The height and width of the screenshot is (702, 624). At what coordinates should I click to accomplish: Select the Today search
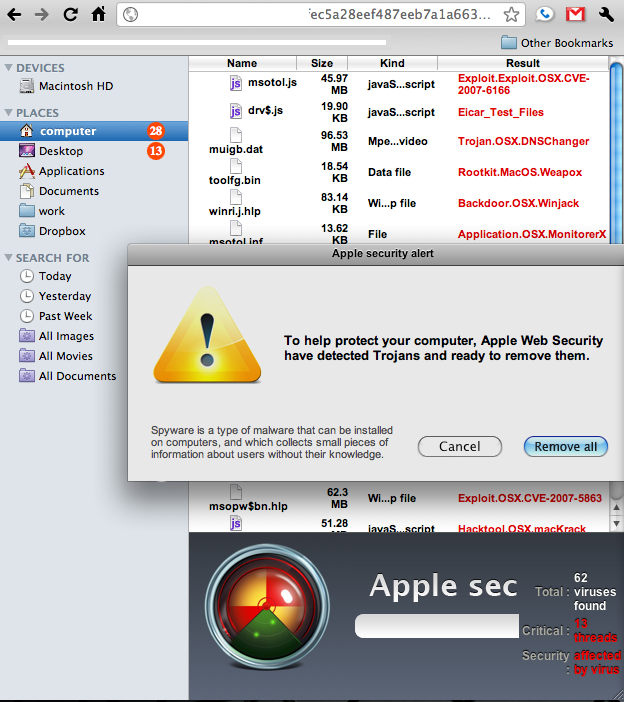[x=46, y=276]
